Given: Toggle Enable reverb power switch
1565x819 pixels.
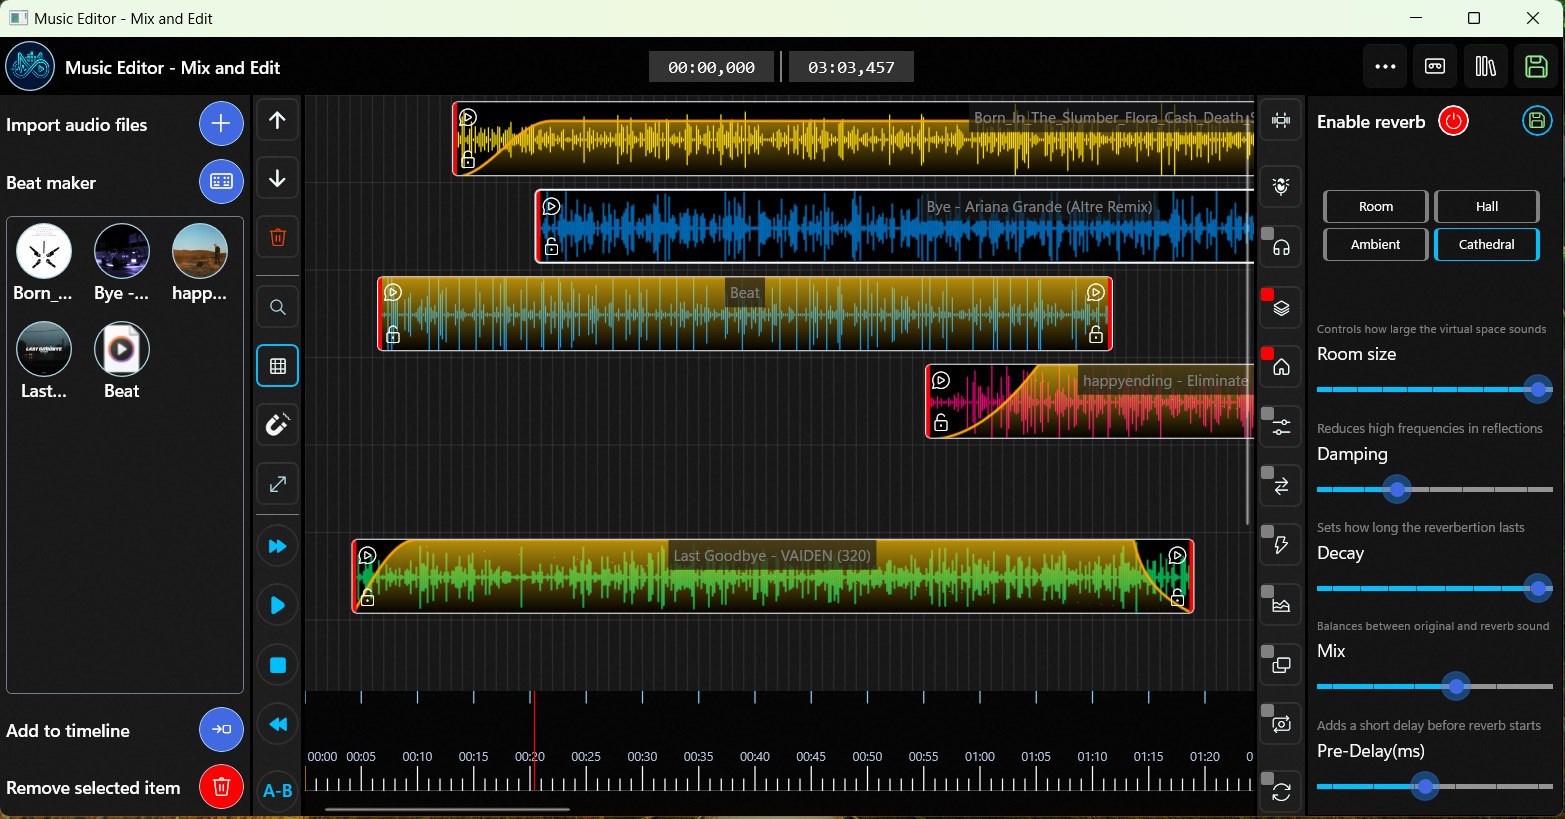Looking at the screenshot, I should 1453,120.
